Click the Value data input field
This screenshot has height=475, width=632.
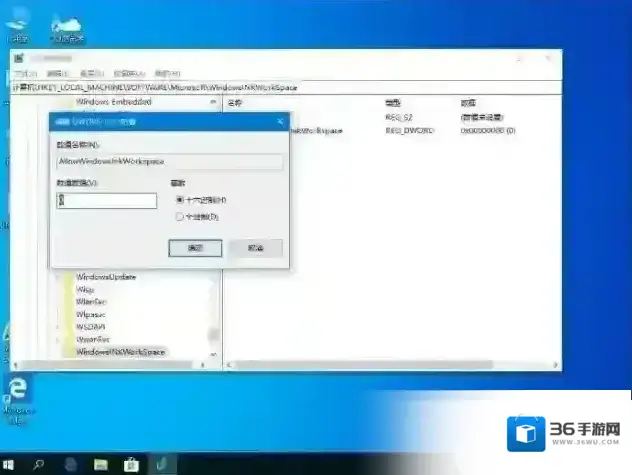(107, 201)
